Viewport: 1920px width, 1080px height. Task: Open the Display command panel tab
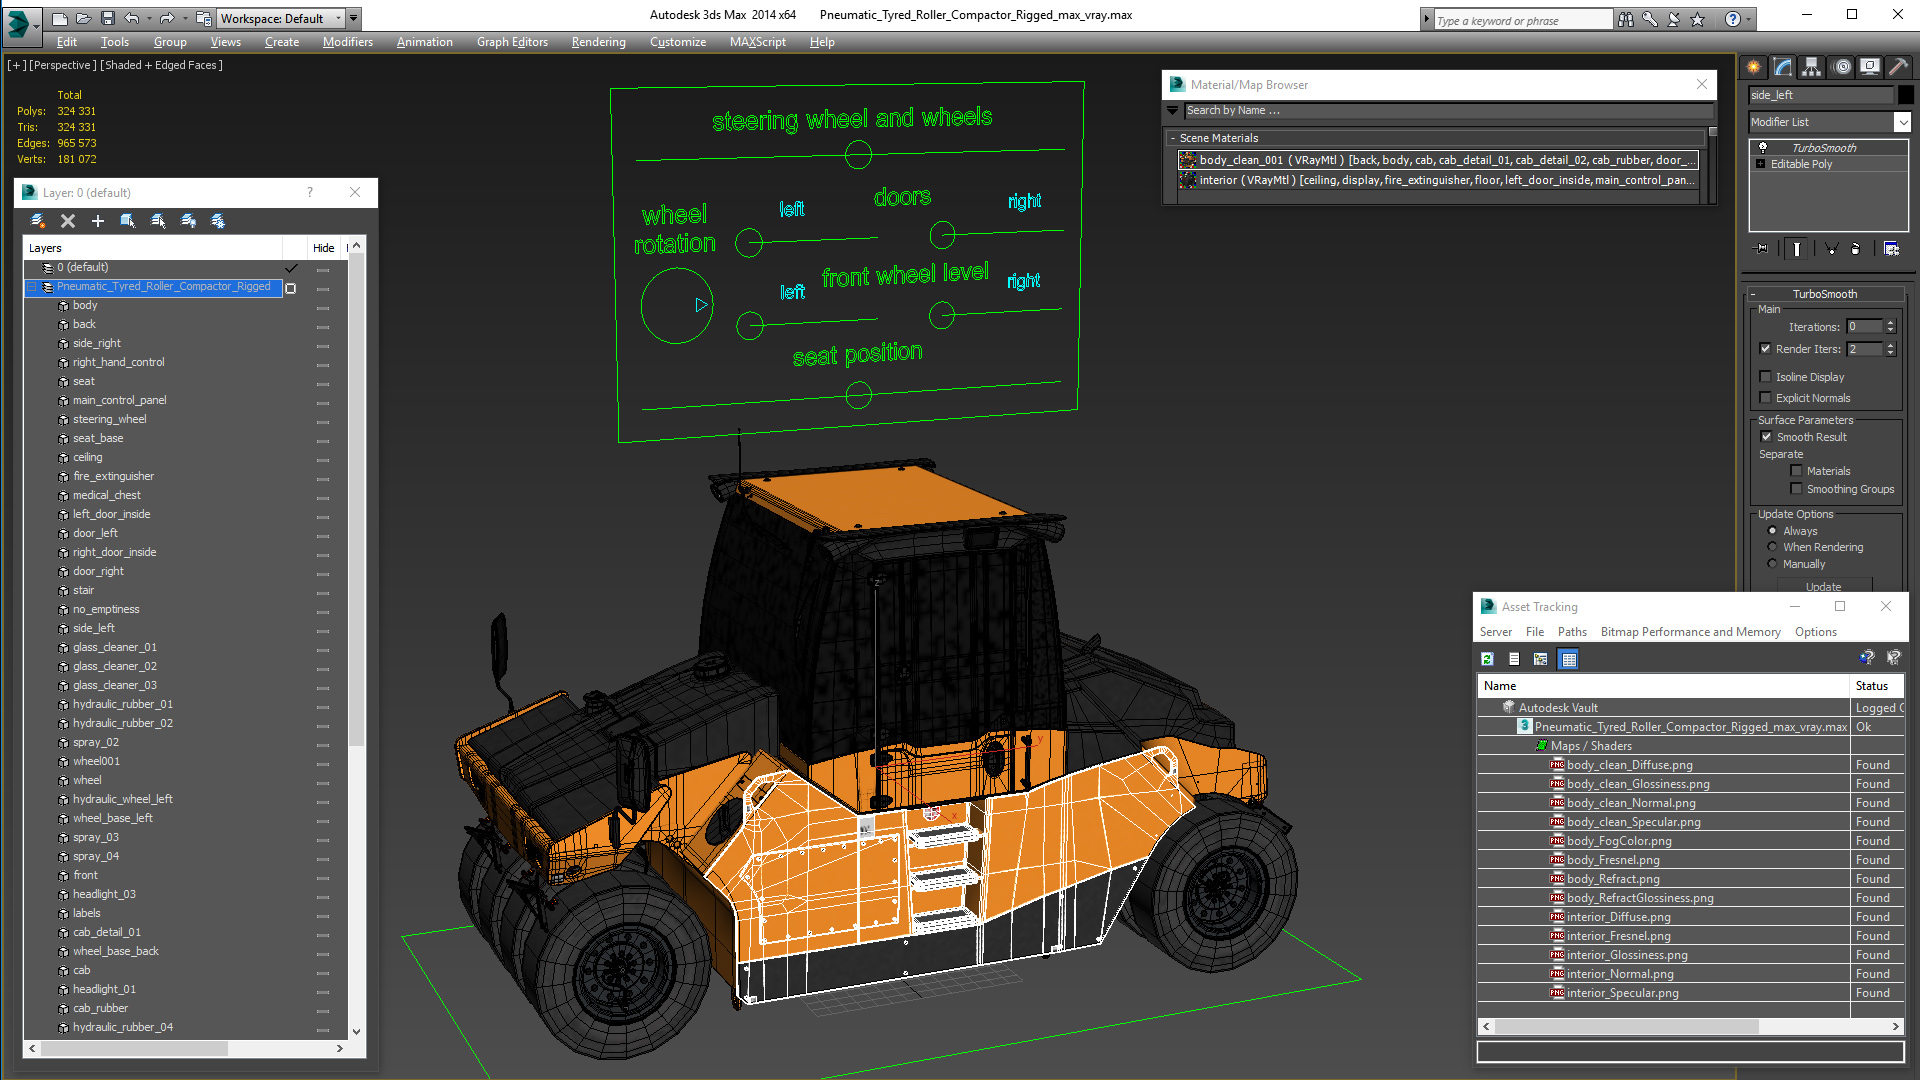(1870, 67)
